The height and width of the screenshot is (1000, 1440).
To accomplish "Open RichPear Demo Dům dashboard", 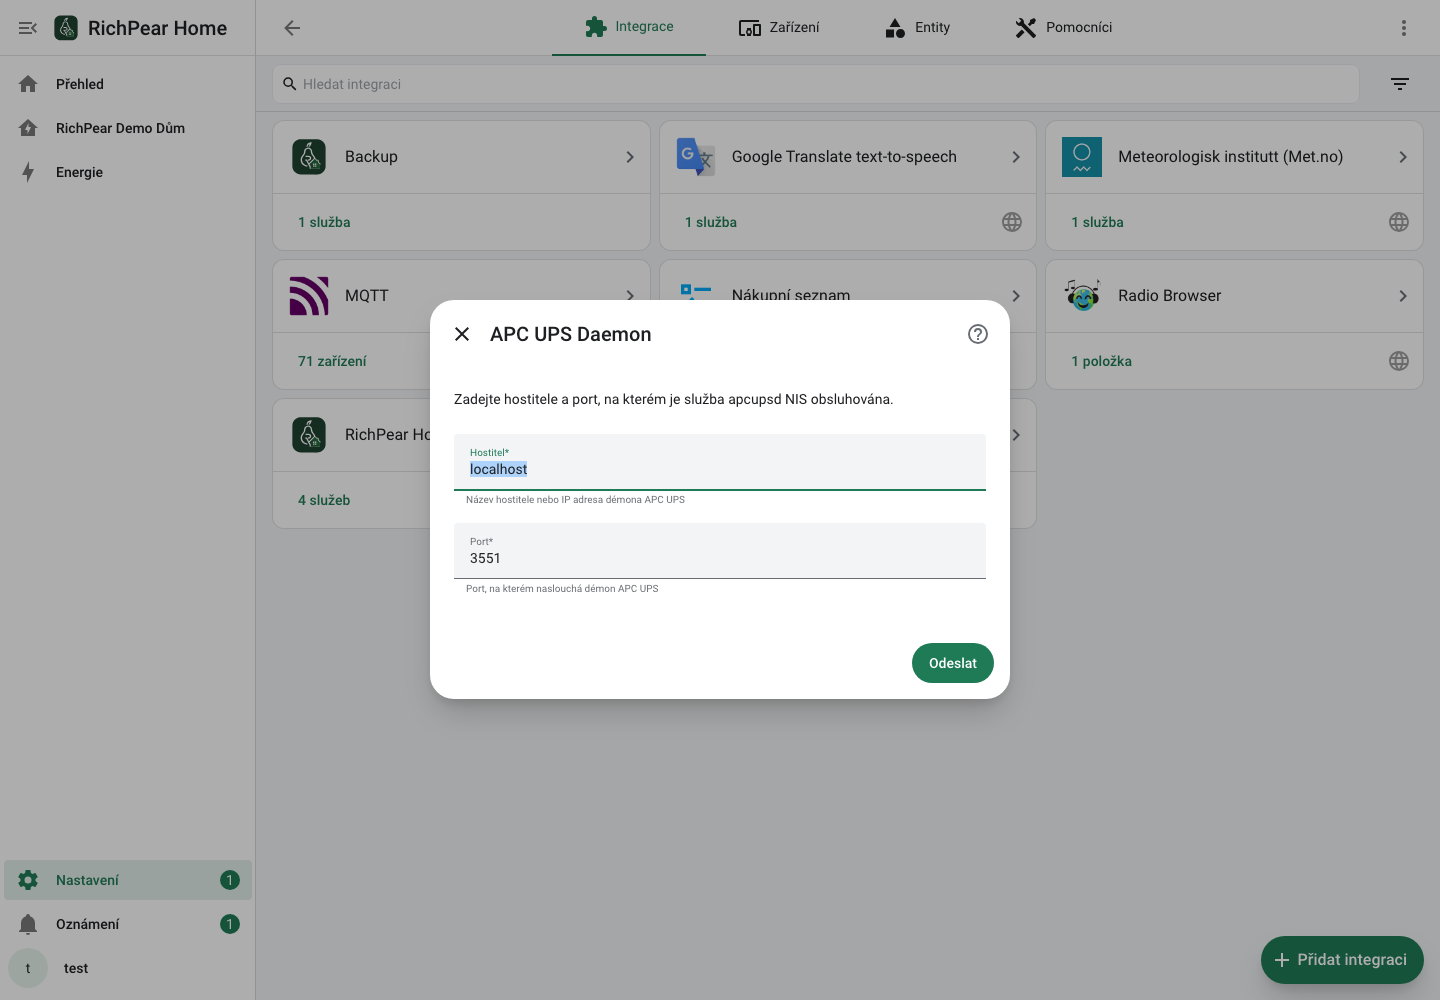I will 128,128.
